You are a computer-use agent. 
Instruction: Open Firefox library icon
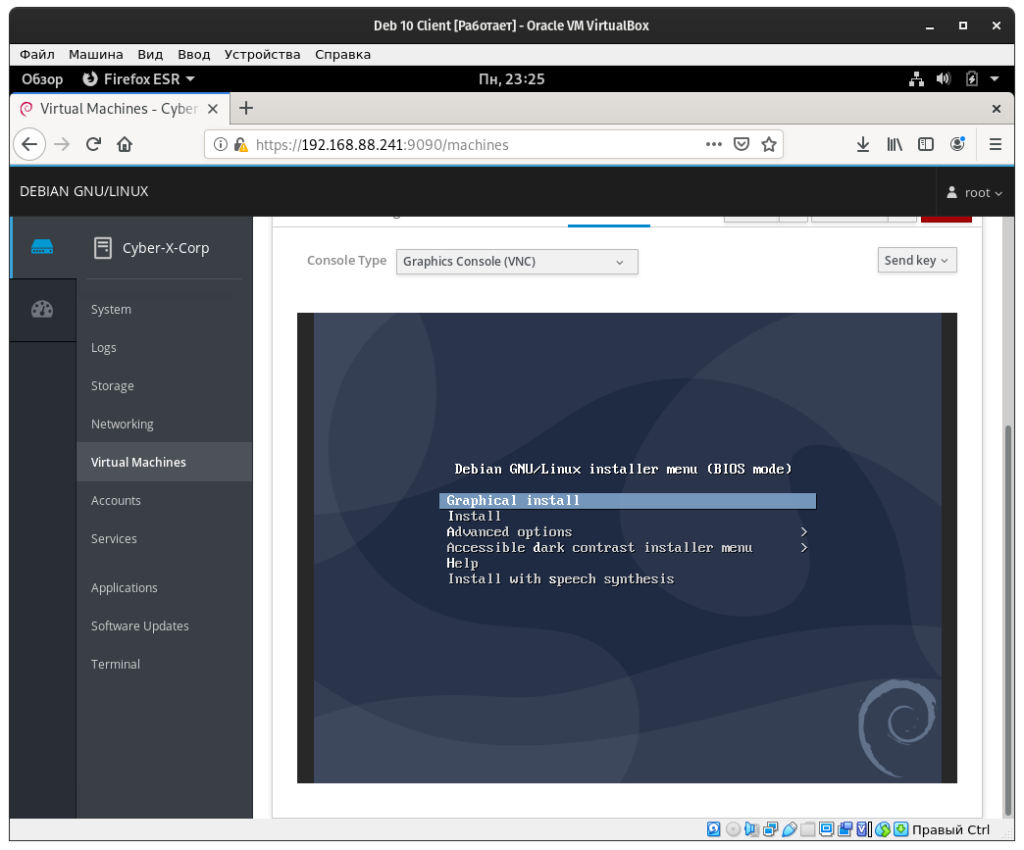[894, 144]
